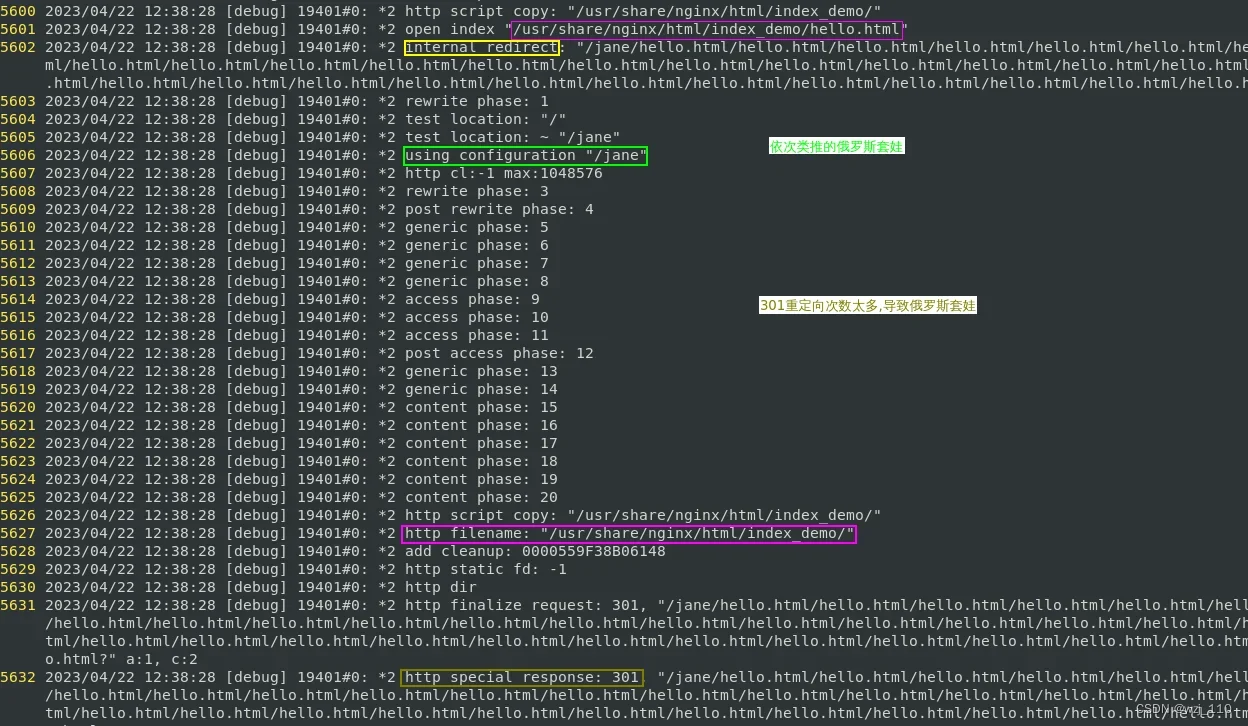The width and height of the screenshot is (1248, 726).
Task: Select the 'content phase: 16' log line
Action: (280, 425)
